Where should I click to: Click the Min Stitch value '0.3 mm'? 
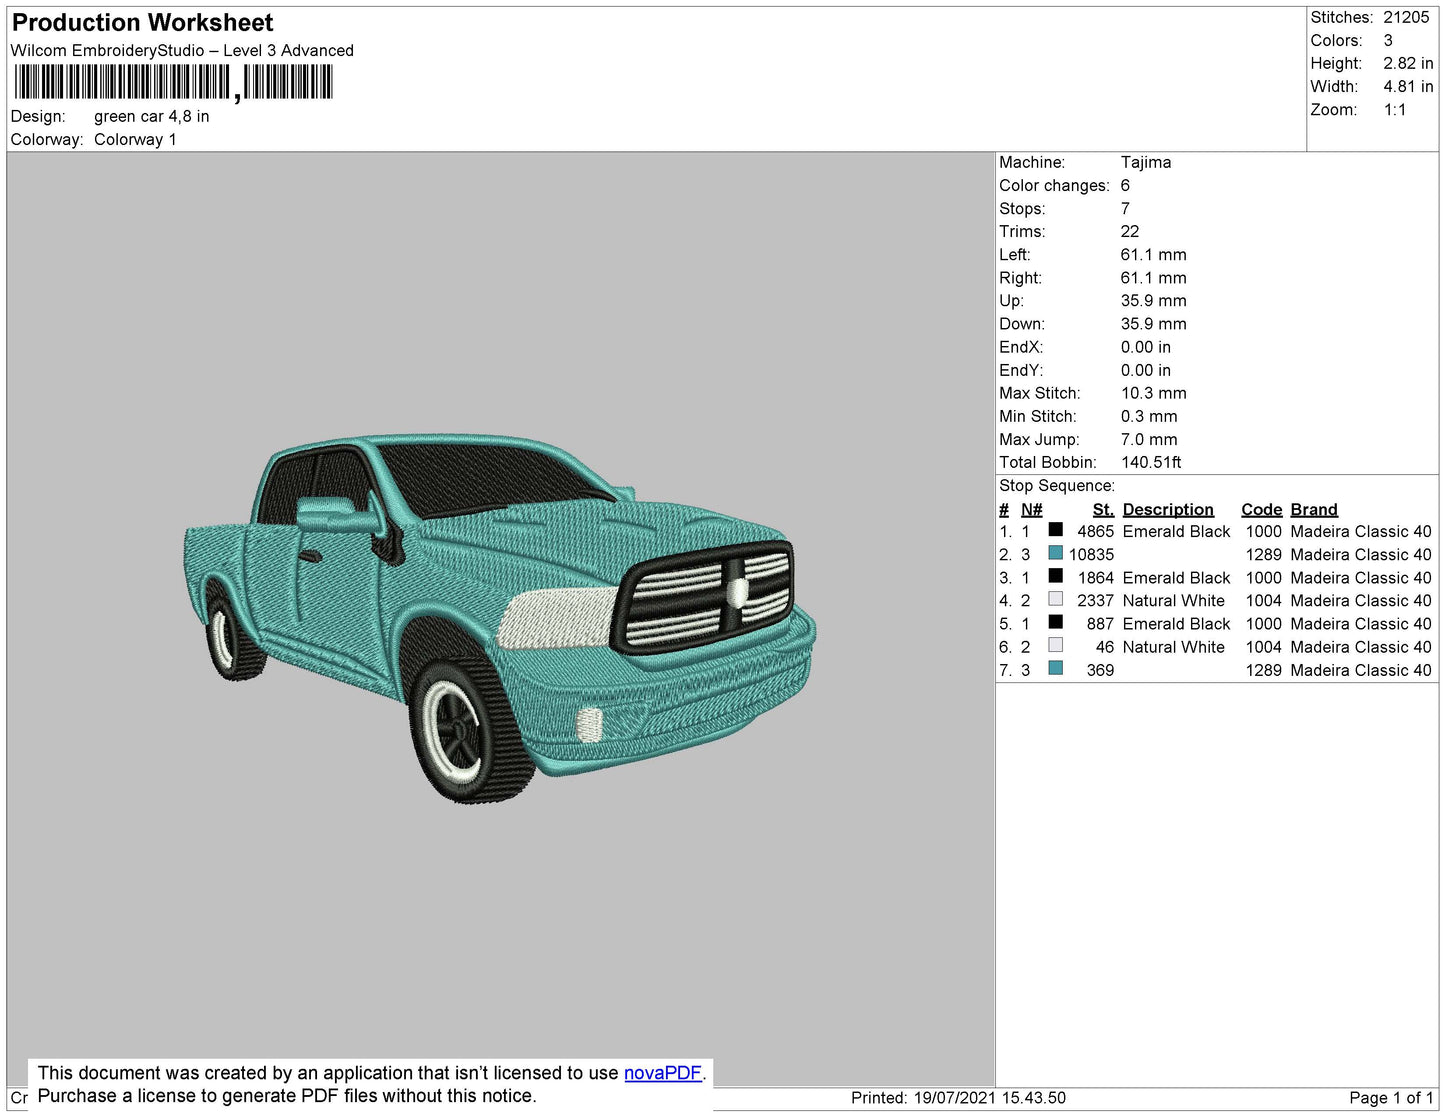coord(1149,416)
